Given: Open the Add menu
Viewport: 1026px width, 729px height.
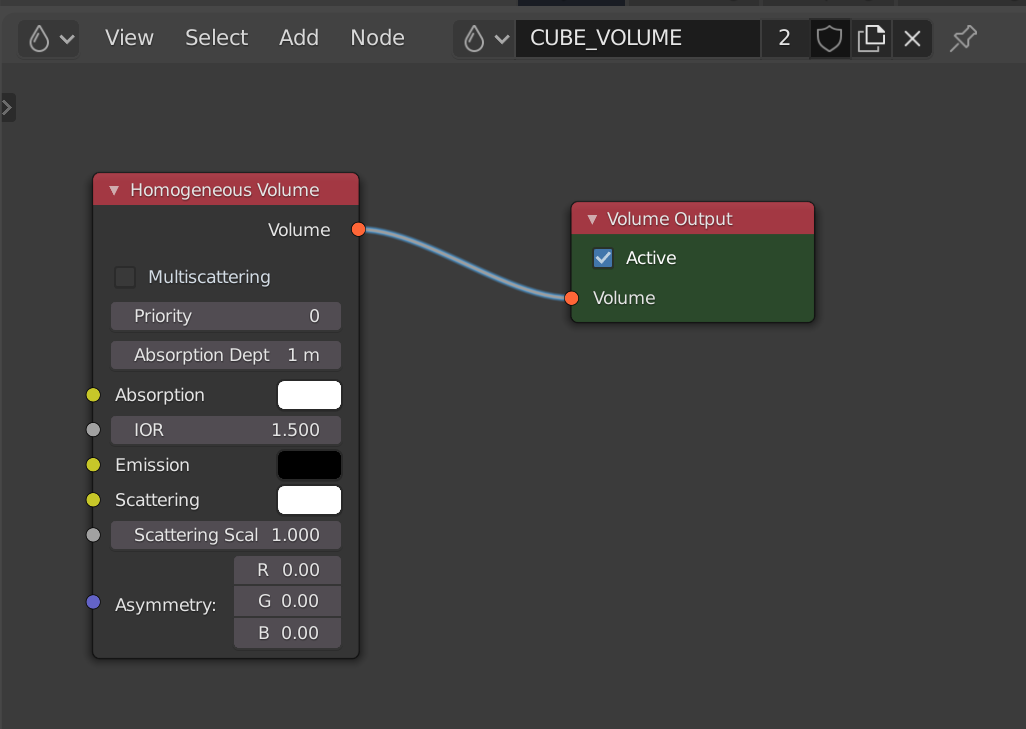Looking at the screenshot, I should pos(298,38).
